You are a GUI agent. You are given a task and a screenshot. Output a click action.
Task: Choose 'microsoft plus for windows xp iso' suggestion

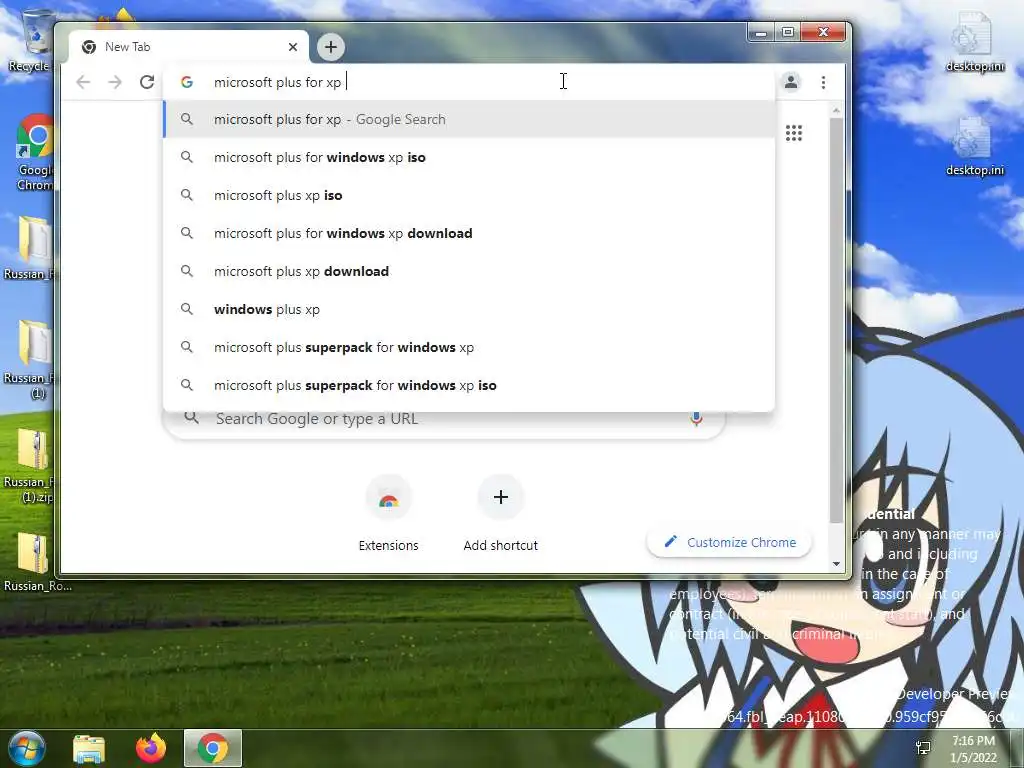(x=469, y=157)
